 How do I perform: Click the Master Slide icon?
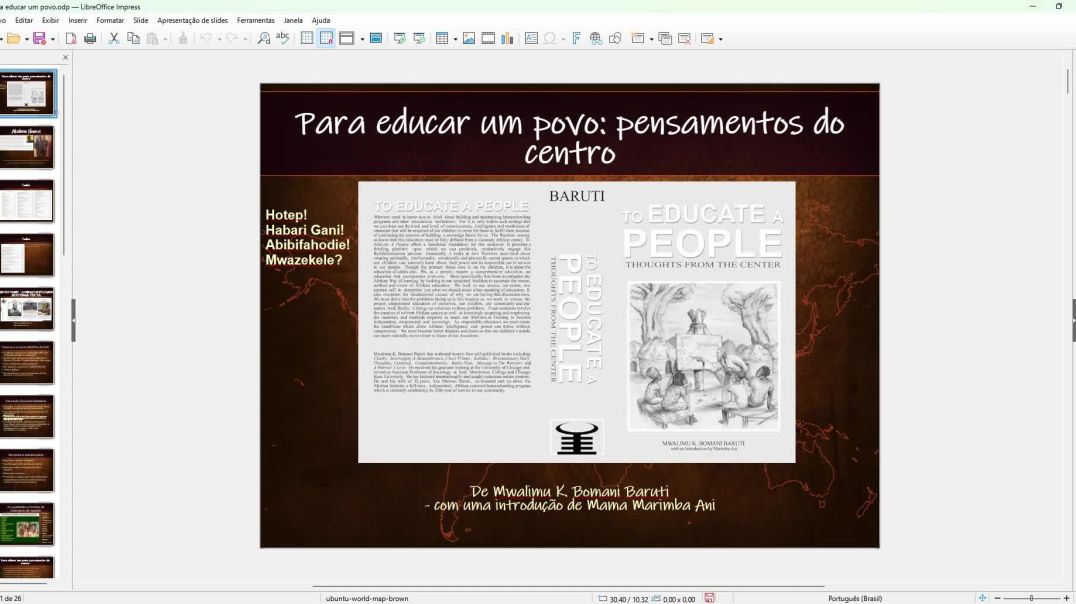pyautogui.click(x=375, y=38)
